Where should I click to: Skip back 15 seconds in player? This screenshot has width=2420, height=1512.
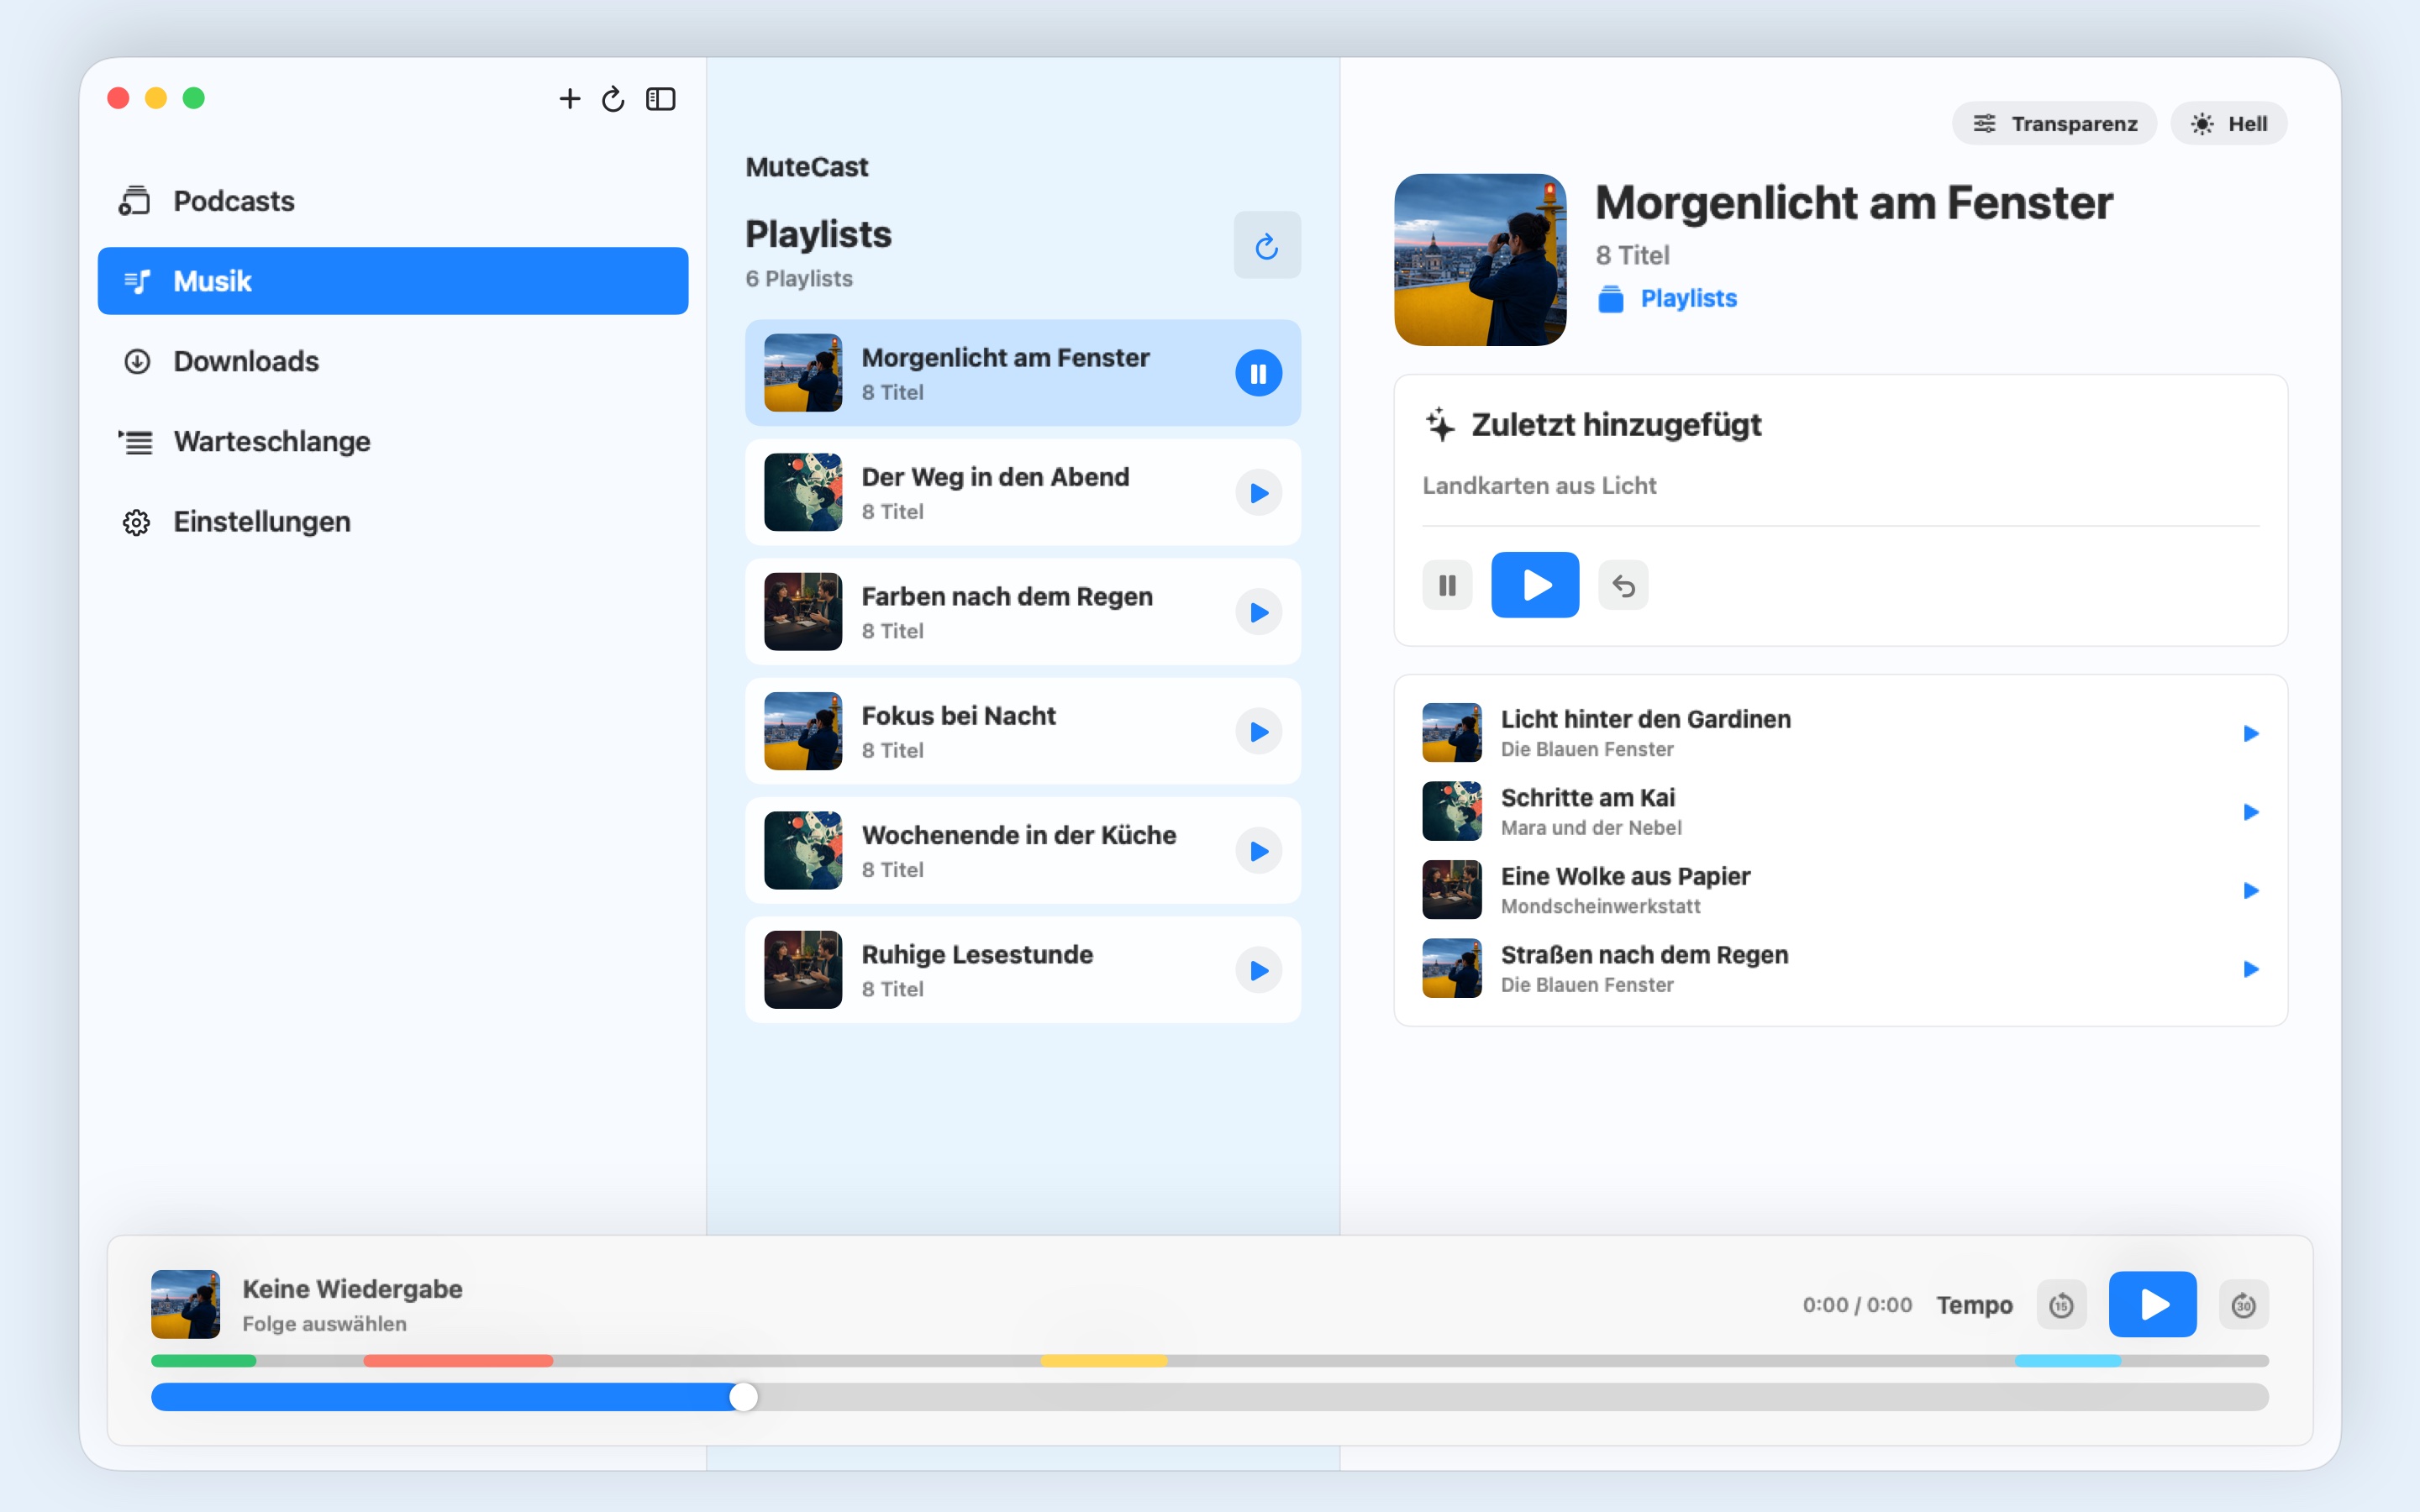point(2061,1305)
